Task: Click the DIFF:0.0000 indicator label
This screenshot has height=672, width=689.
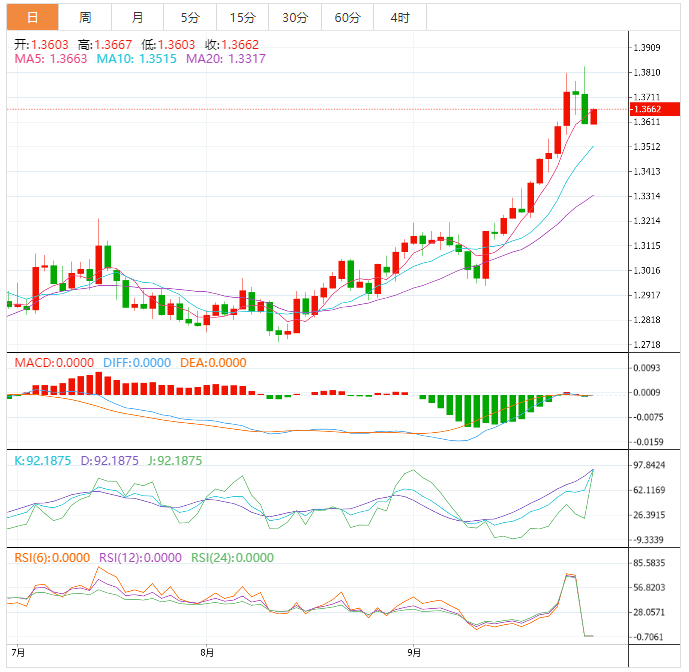Action: pos(137,363)
